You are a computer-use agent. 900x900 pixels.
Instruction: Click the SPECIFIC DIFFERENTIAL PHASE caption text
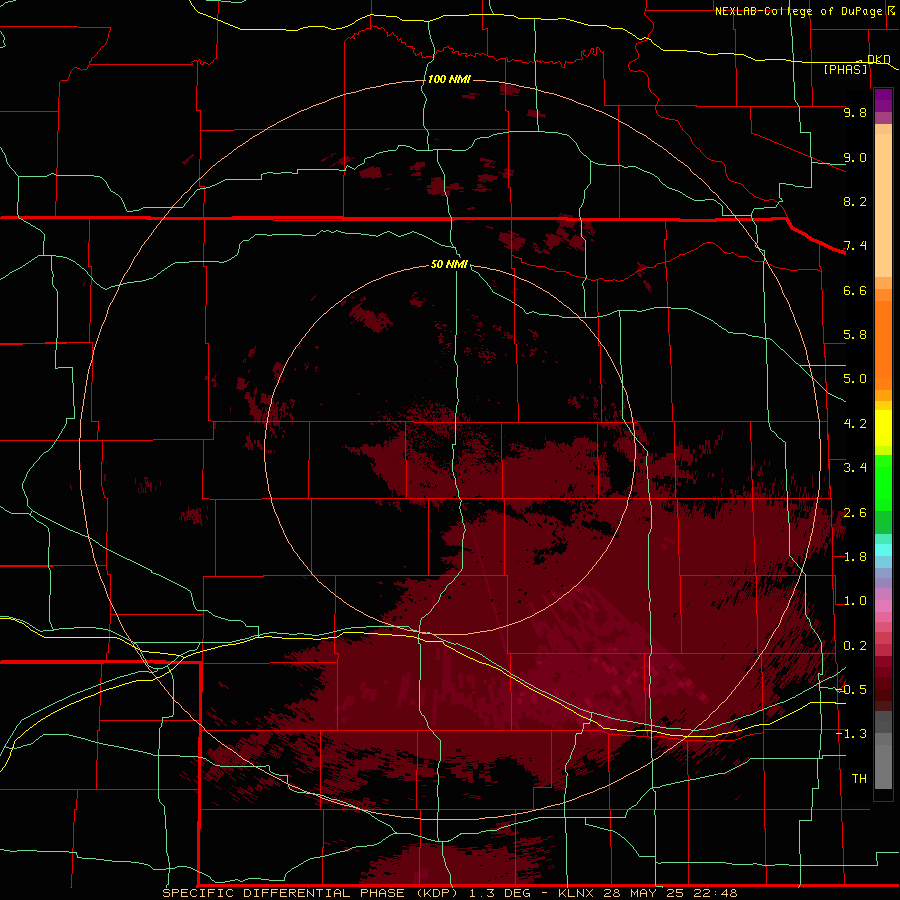pyautogui.click(x=285, y=893)
